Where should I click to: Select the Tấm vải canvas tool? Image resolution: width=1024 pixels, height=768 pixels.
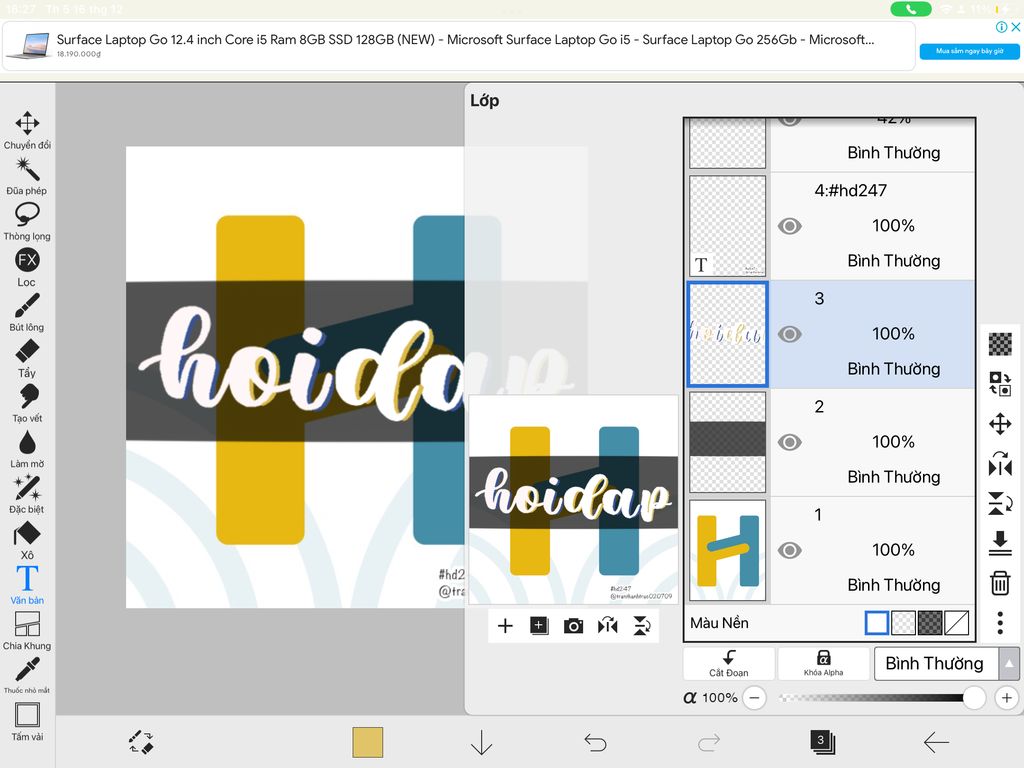point(27,722)
